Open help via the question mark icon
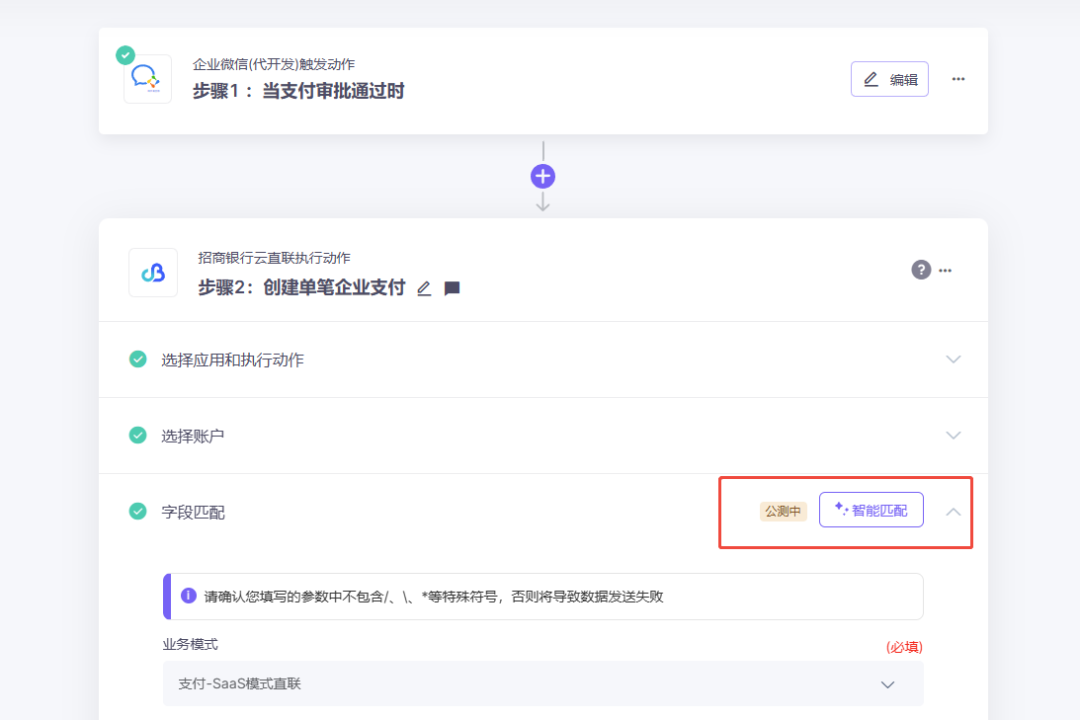This screenshot has height=720, width=1080. [x=921, y=270]
